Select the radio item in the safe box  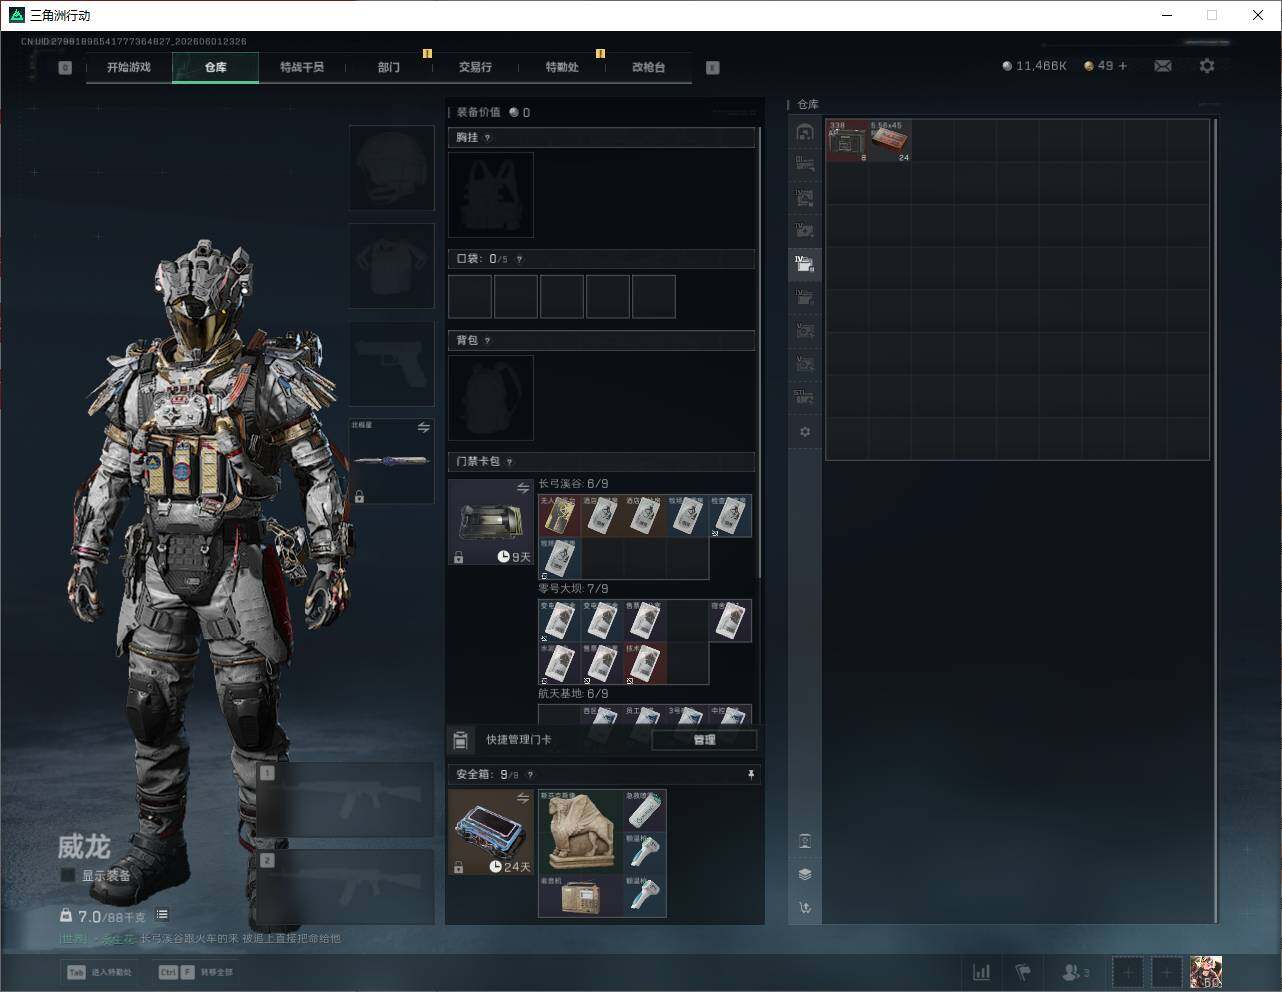tap(581, 896)
